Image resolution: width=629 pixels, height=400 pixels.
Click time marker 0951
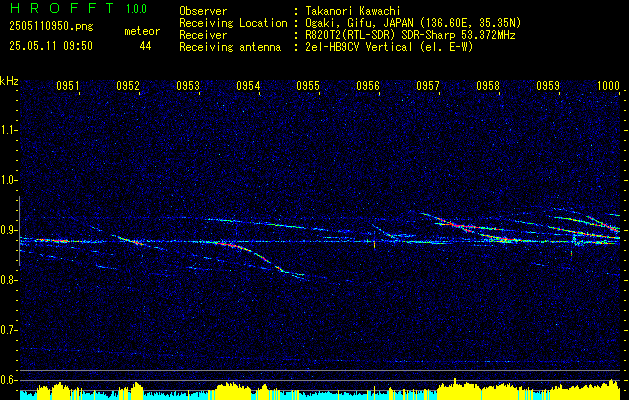68,85
